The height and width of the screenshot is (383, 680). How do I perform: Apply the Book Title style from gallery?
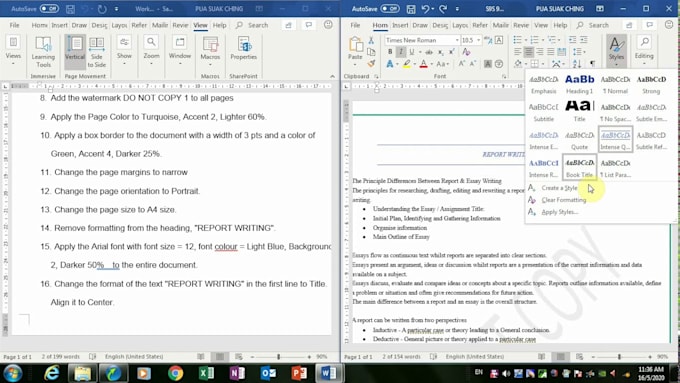579,167
